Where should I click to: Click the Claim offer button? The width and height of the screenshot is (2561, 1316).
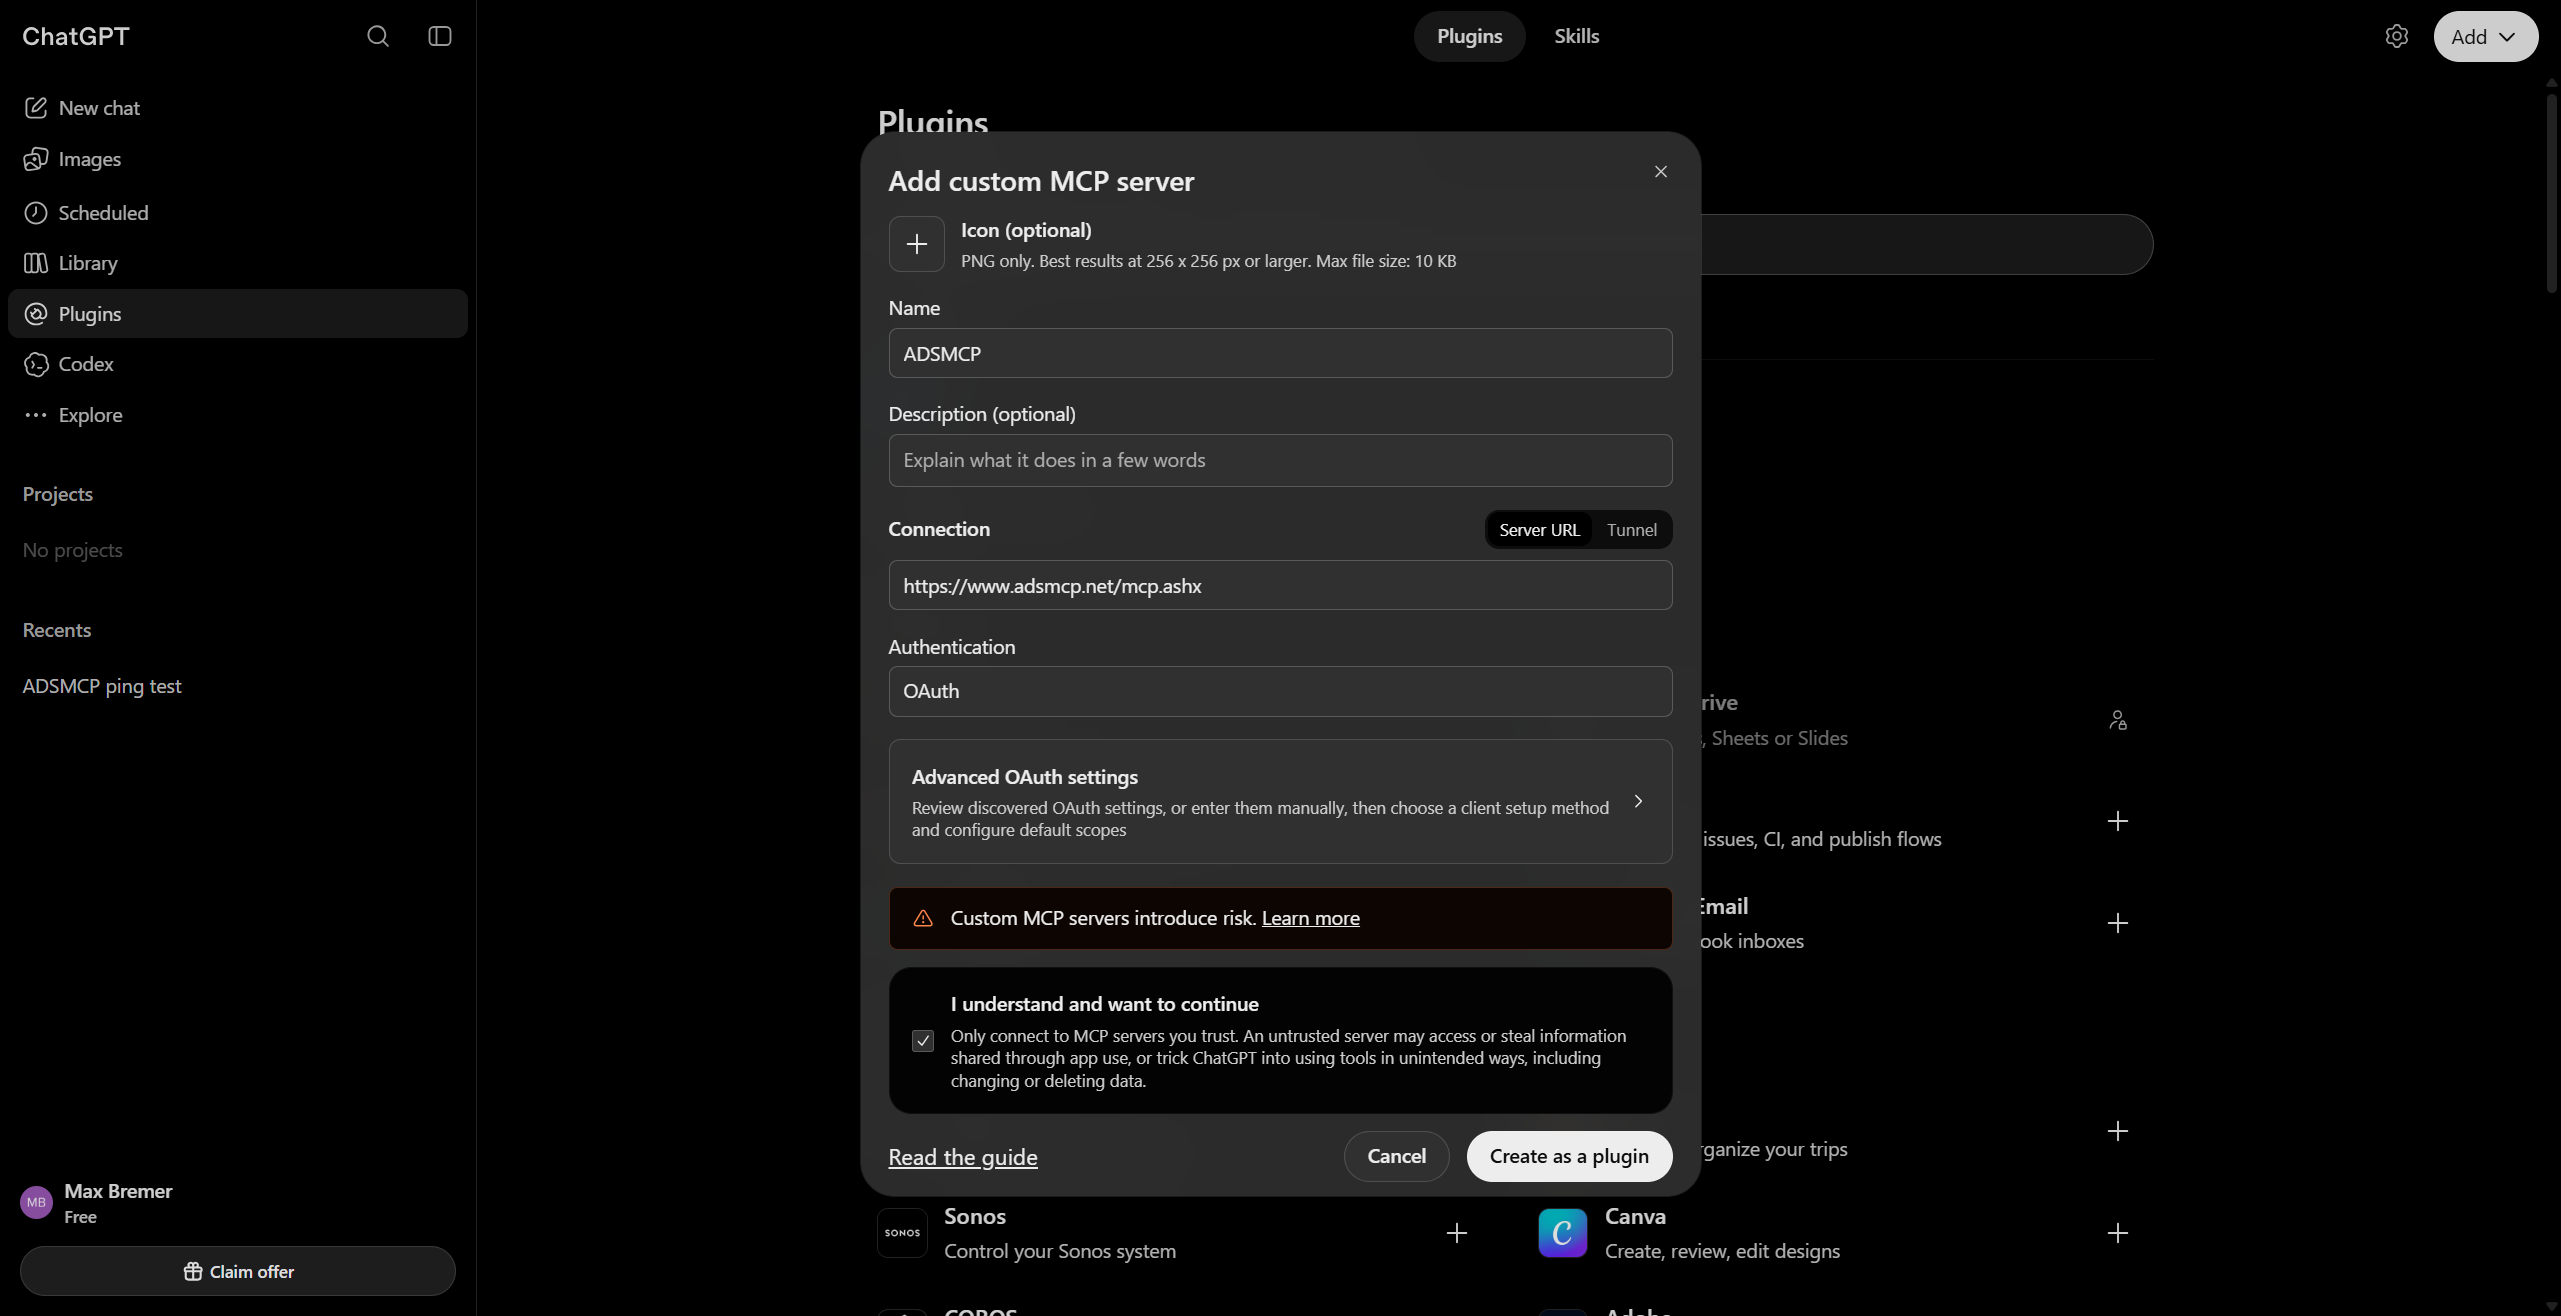[x=237, y=1271]
